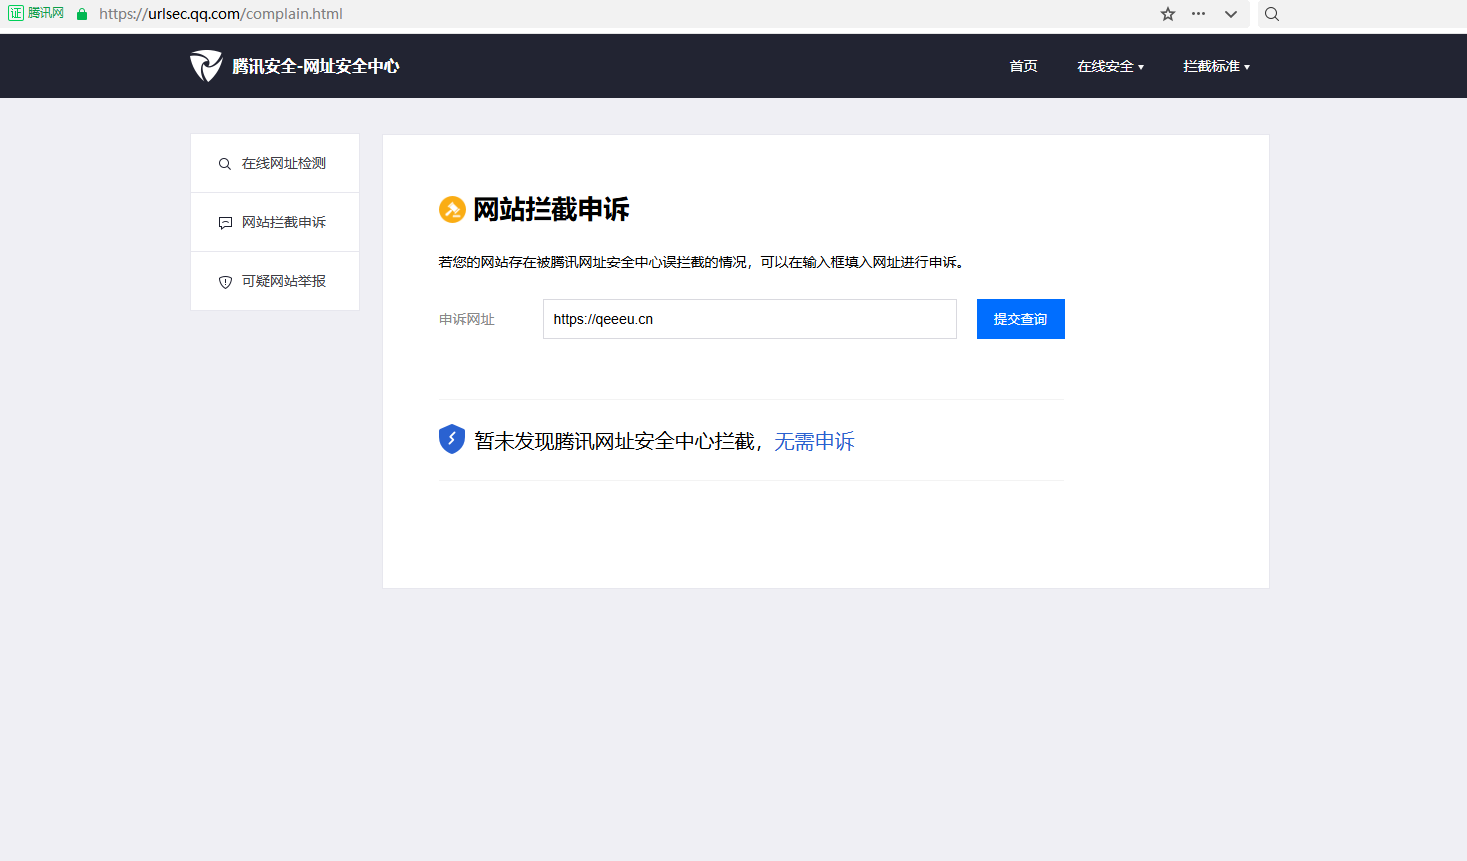Bookmark page with the star icon
1467x861 pixels.
point(1168,14)
